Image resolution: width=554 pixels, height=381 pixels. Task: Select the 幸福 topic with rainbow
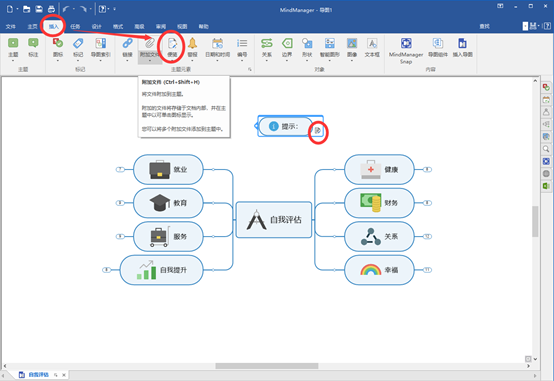(379, 270)
